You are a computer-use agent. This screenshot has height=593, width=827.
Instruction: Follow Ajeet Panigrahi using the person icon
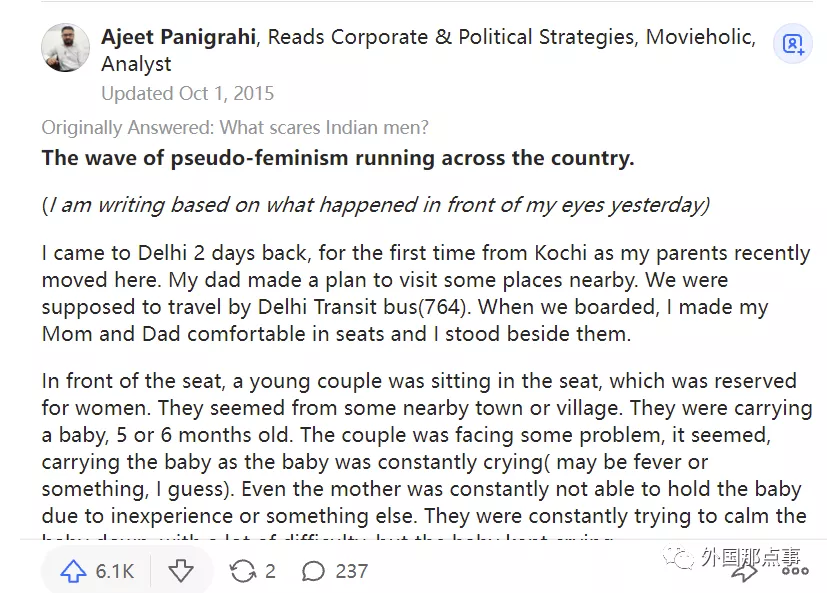(792, 44)
